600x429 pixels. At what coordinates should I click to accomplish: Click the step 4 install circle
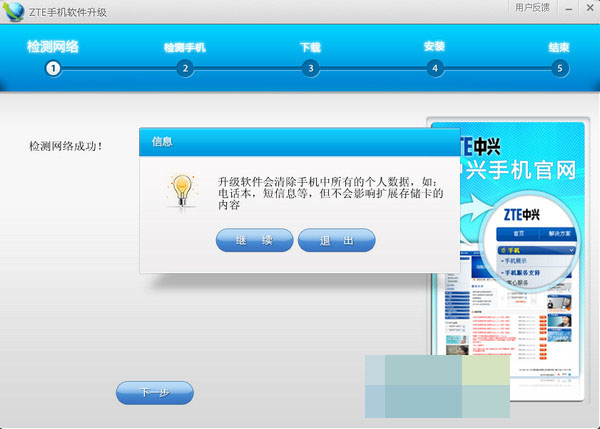pos(434,68)
